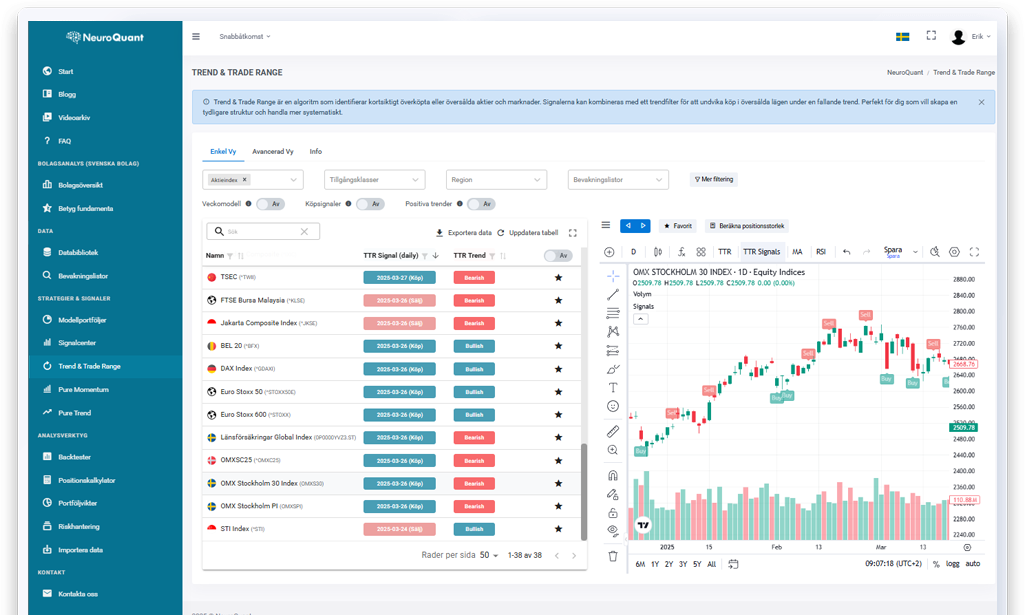Select the text tool in chart sidebar
The width and height of the screenshot is (1025, 615).
(613, 387)
